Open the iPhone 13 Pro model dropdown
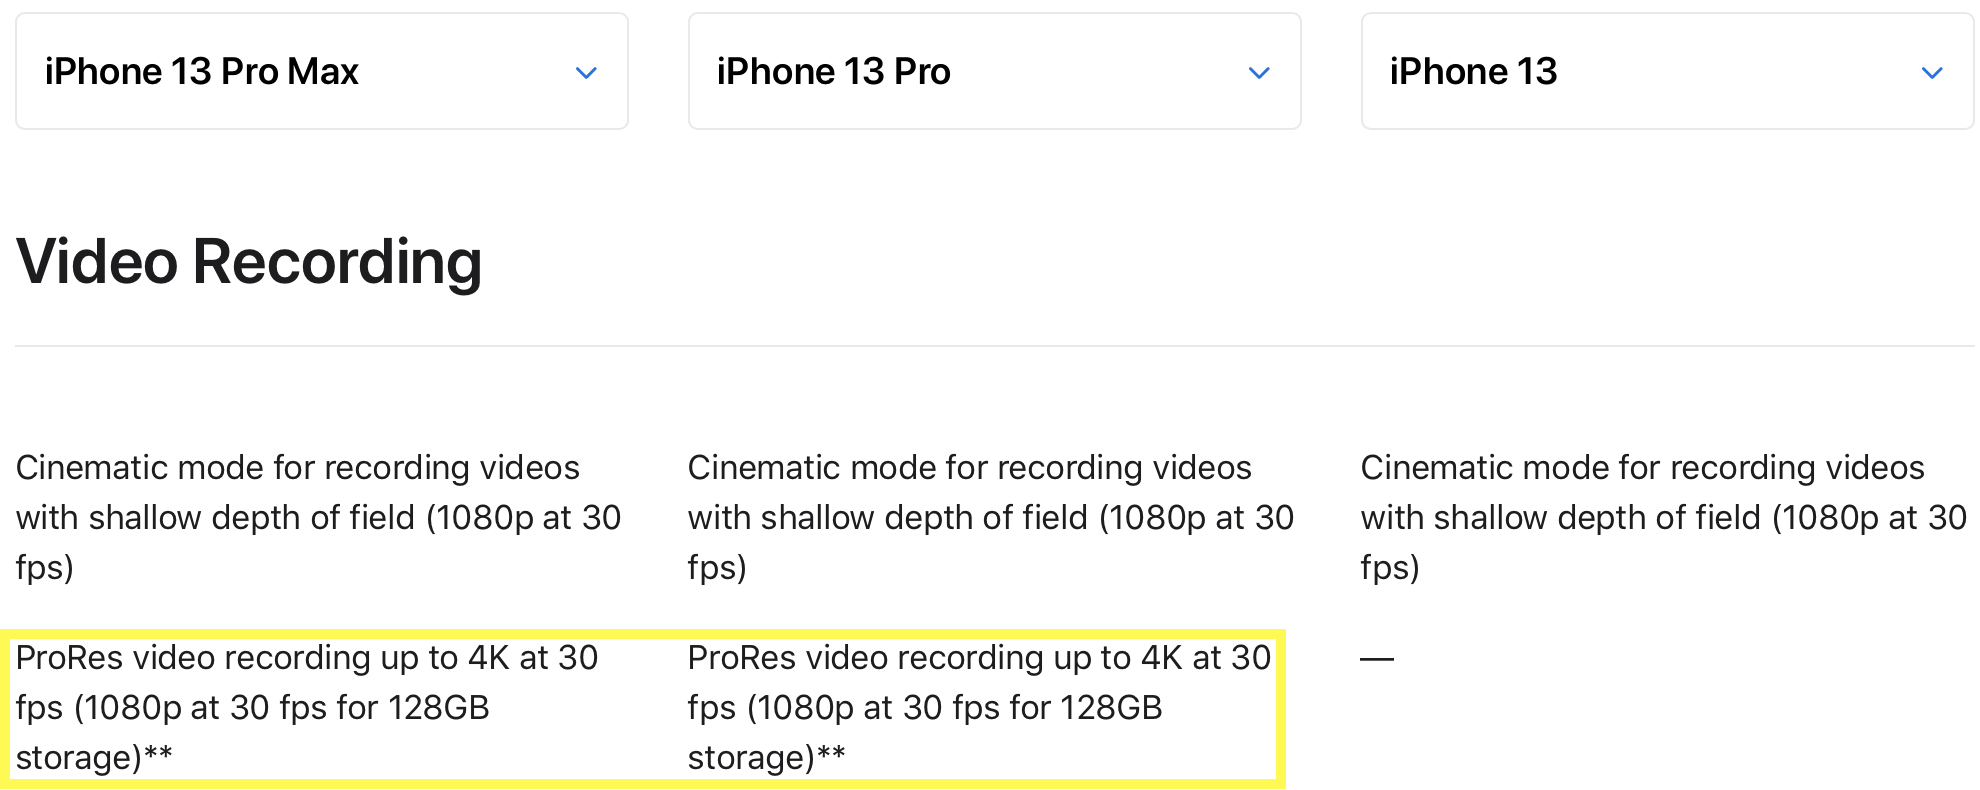This screenshot has height=790, width=1980. click(995, 71)
